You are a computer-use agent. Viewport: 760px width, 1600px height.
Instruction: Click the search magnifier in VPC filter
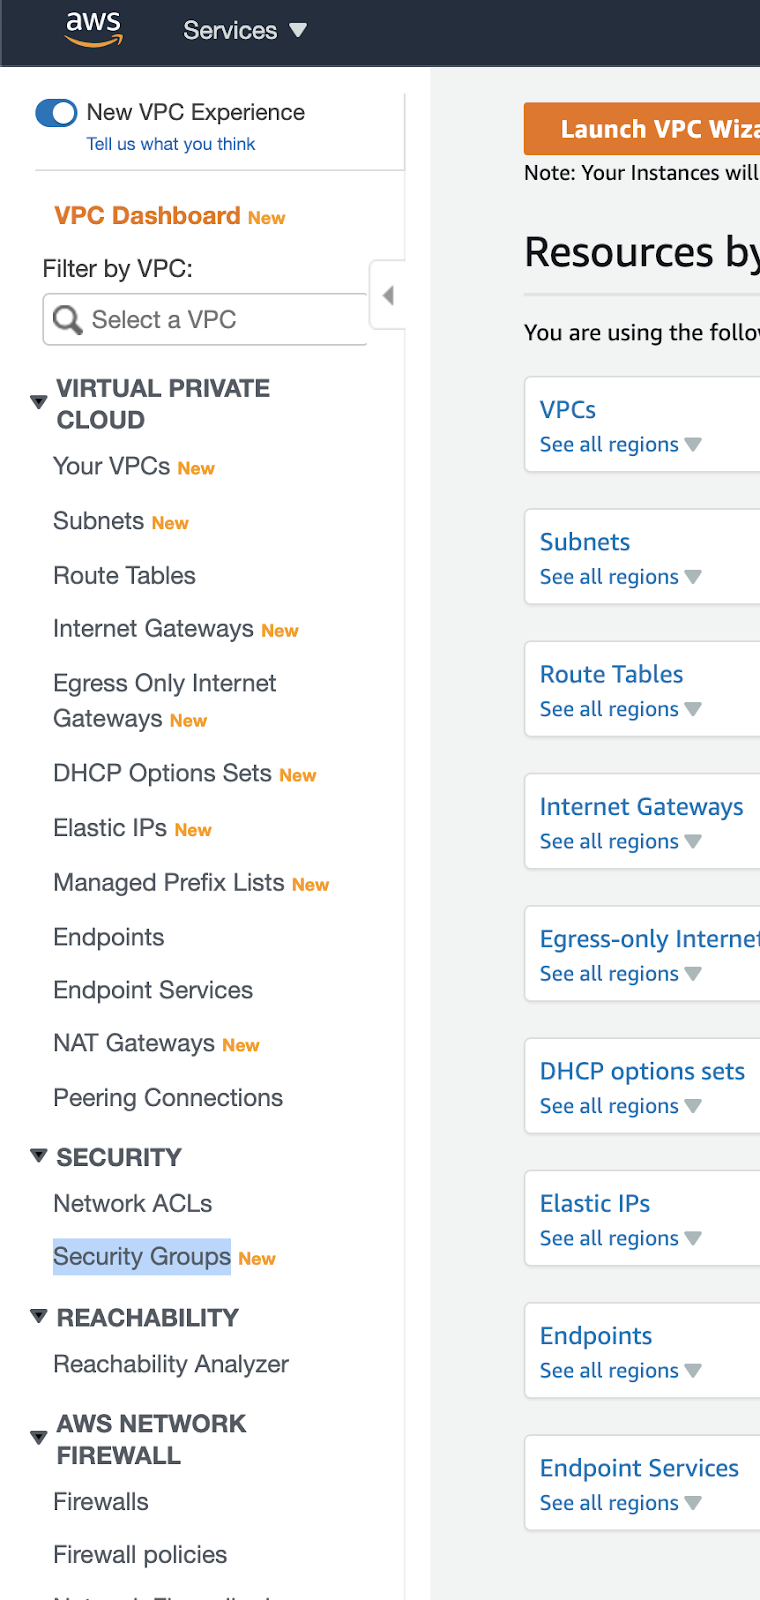67,320
